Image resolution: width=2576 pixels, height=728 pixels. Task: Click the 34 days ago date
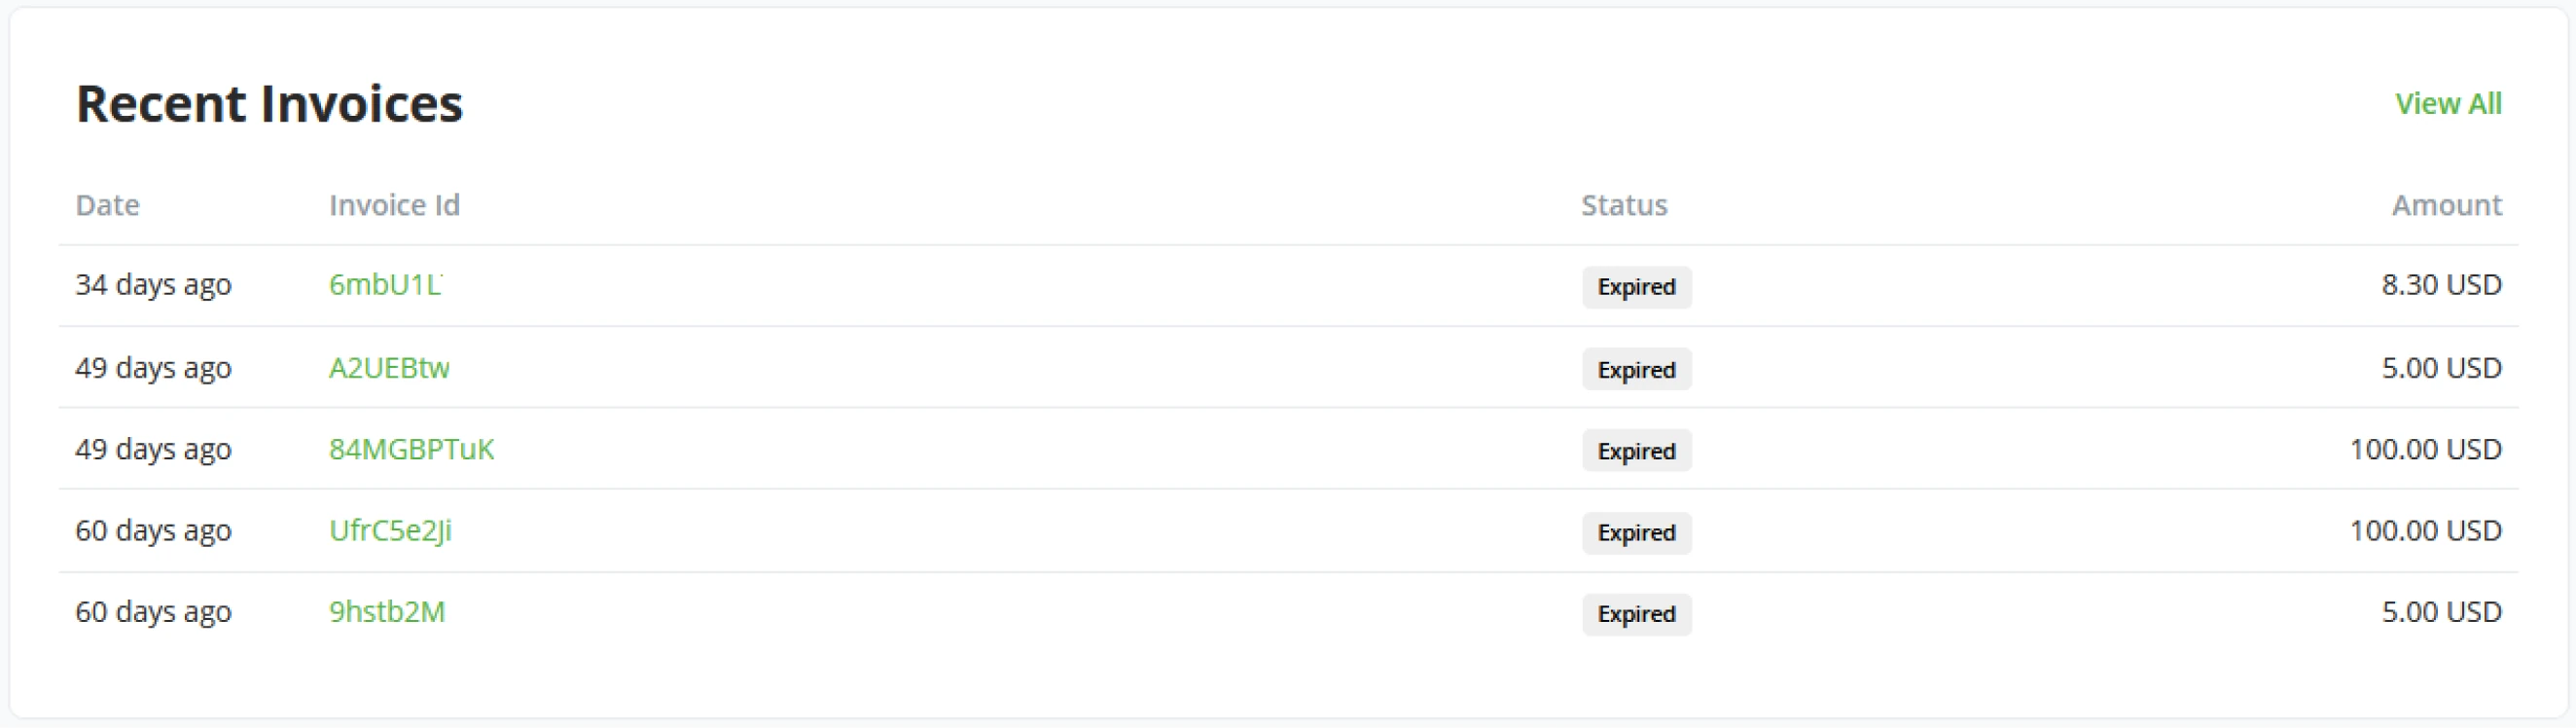153,285
